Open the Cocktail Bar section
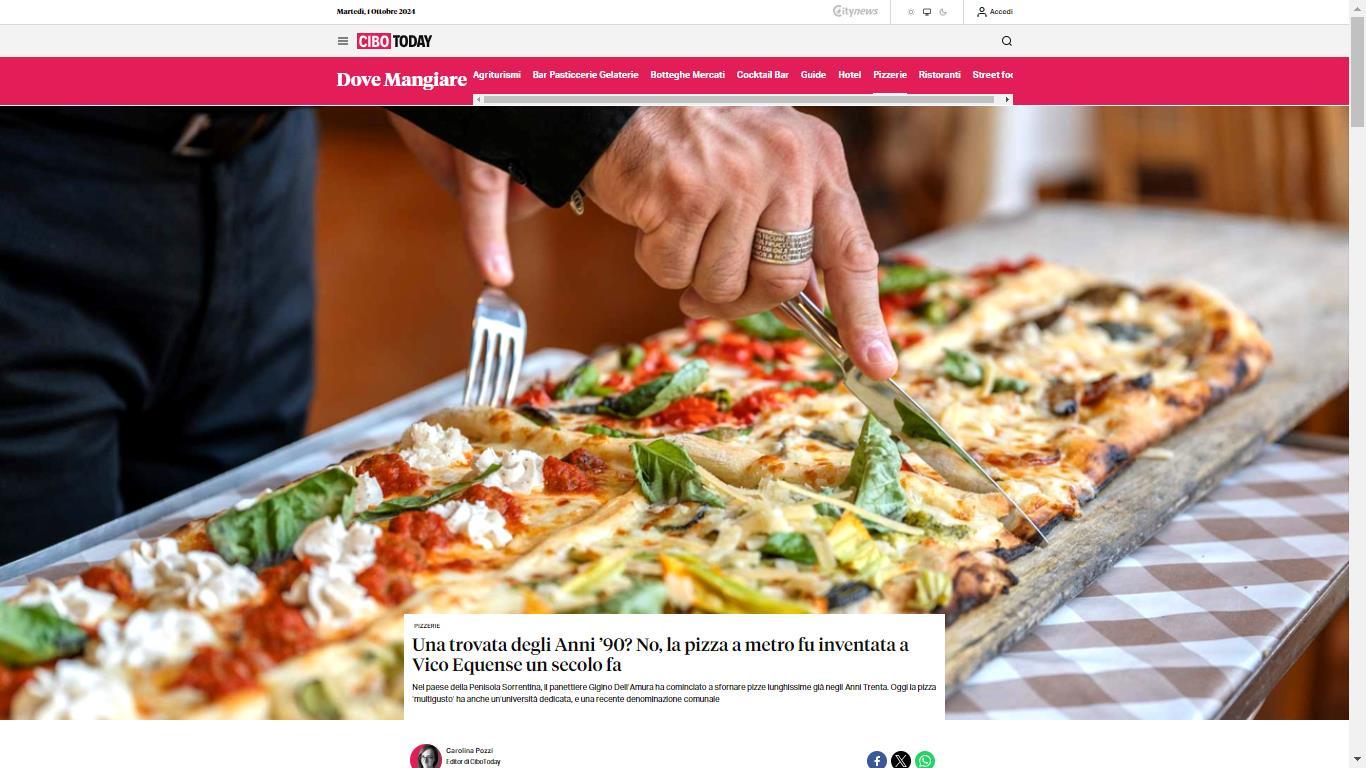This screenshot has height=768, width=1366. (x=763, y=75)
